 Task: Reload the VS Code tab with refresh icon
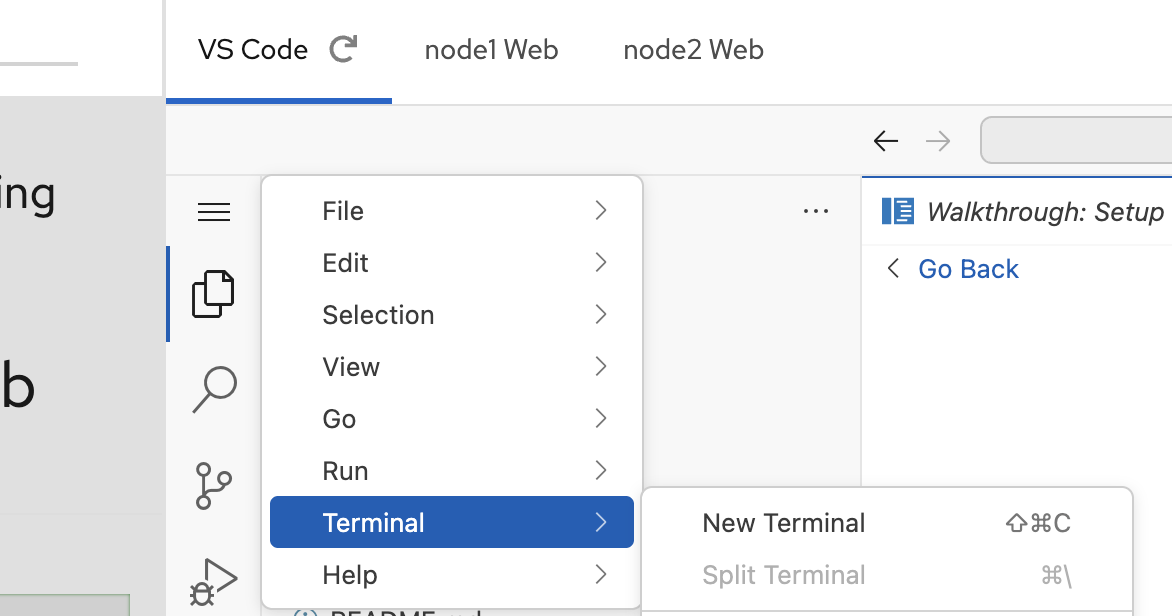(x=343, y=49)
